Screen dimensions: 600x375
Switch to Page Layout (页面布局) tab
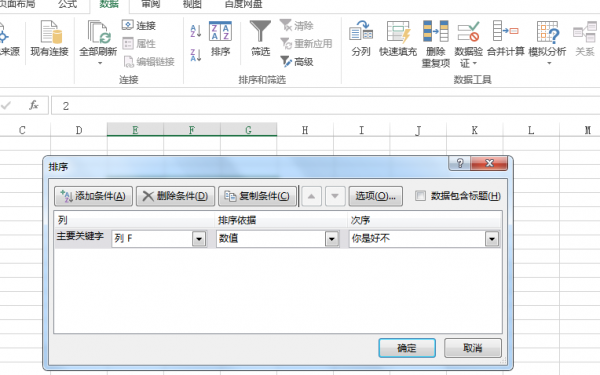[18, 5]
